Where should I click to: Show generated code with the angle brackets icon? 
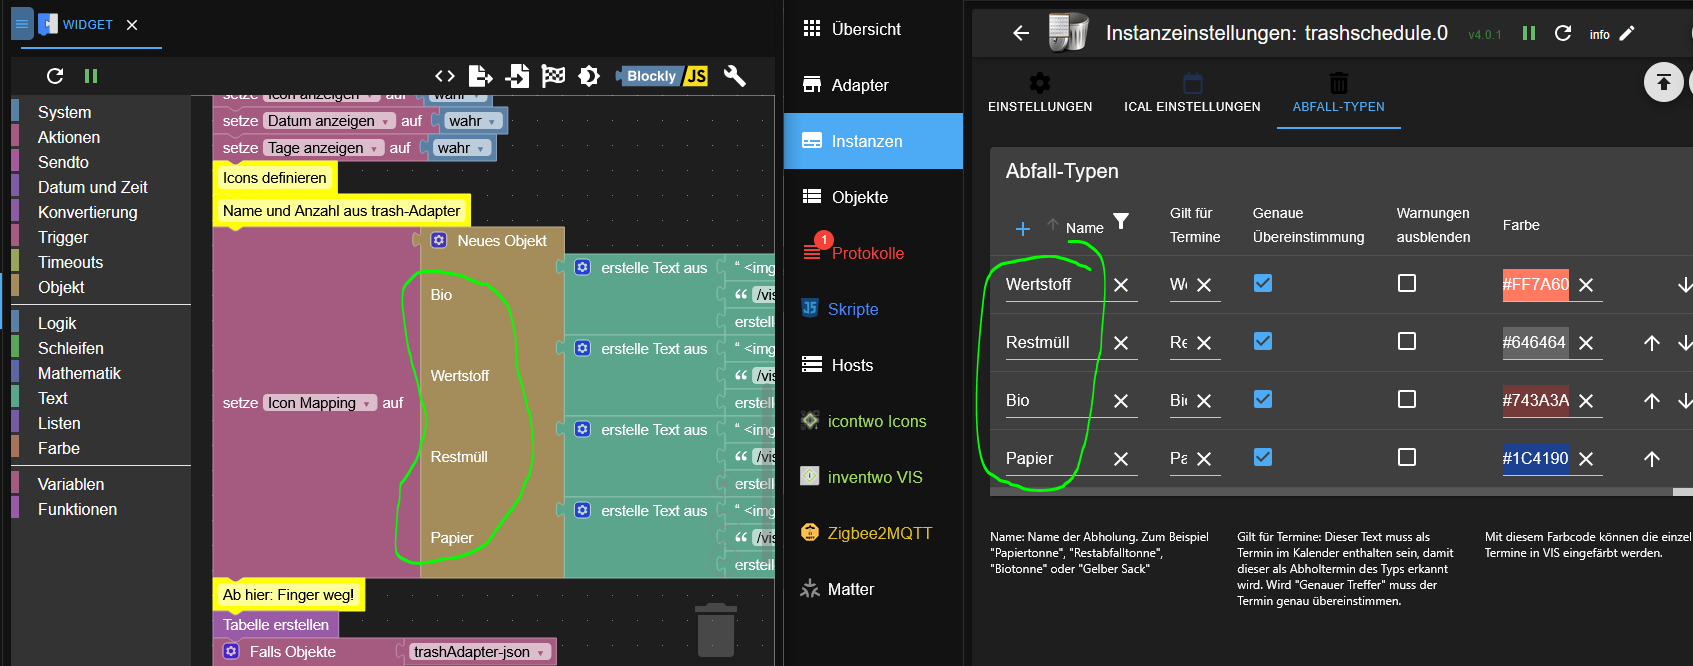click(x=445, y=76)
